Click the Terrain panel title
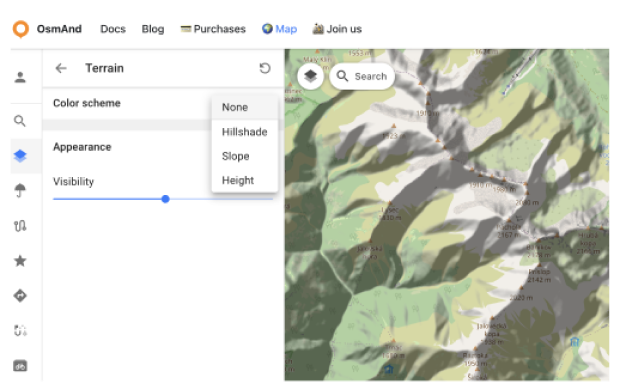 (x=105, y=68)
